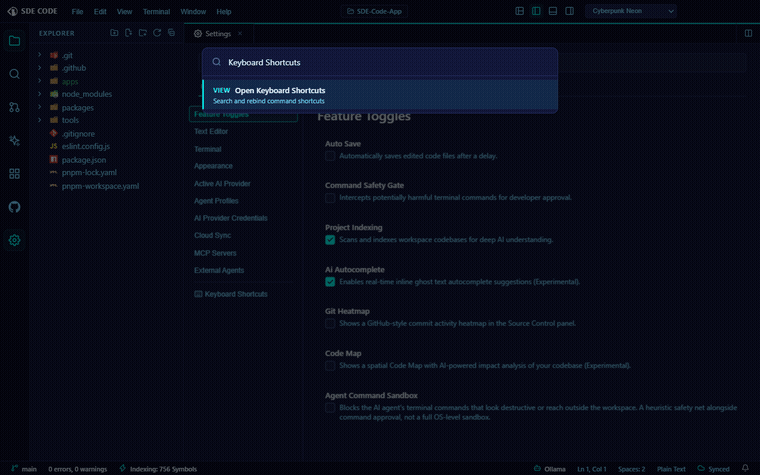This screenshot has height=475, width=760.
Task: Open the GitHub panel in activity bar
Action: coord(14,207)
